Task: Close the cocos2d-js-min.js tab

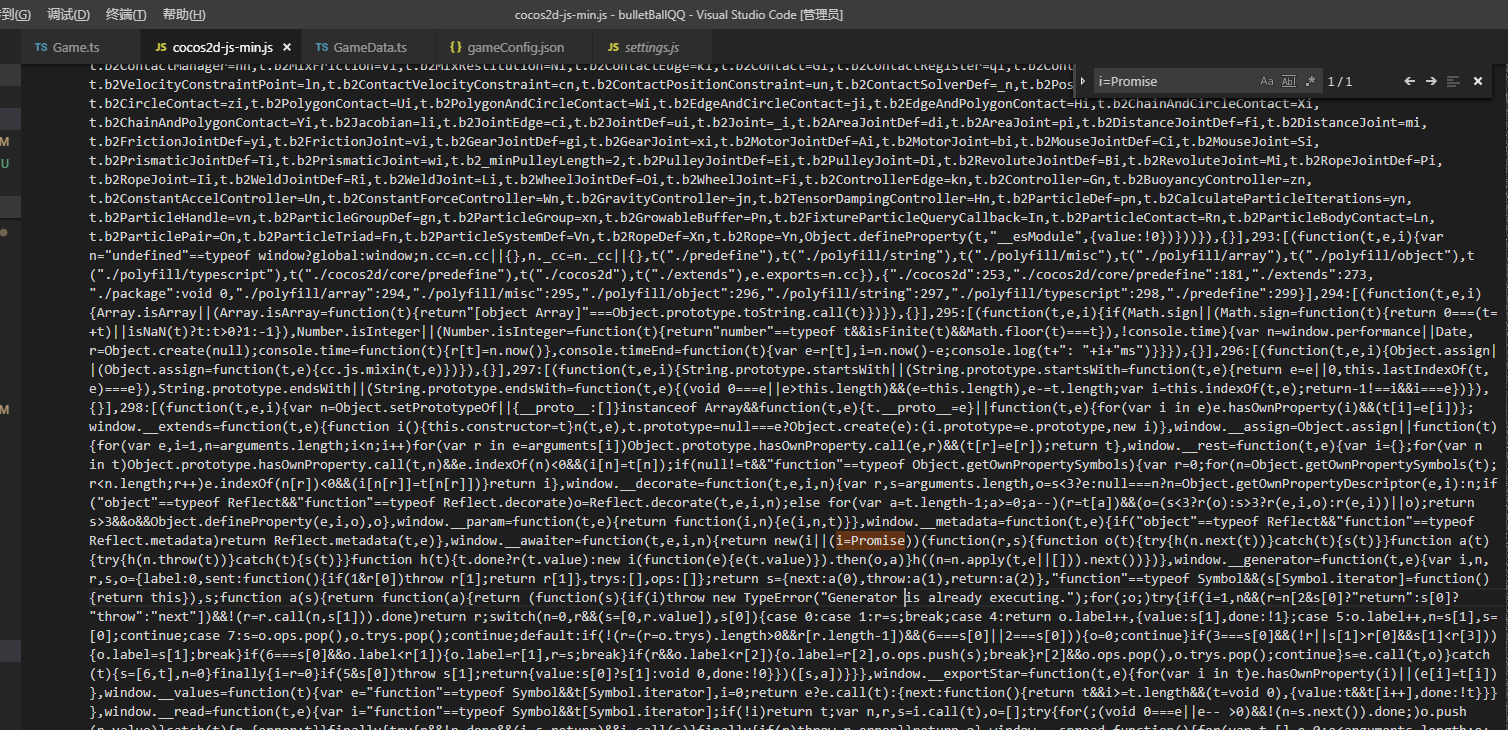Action: tap(287, 47)
